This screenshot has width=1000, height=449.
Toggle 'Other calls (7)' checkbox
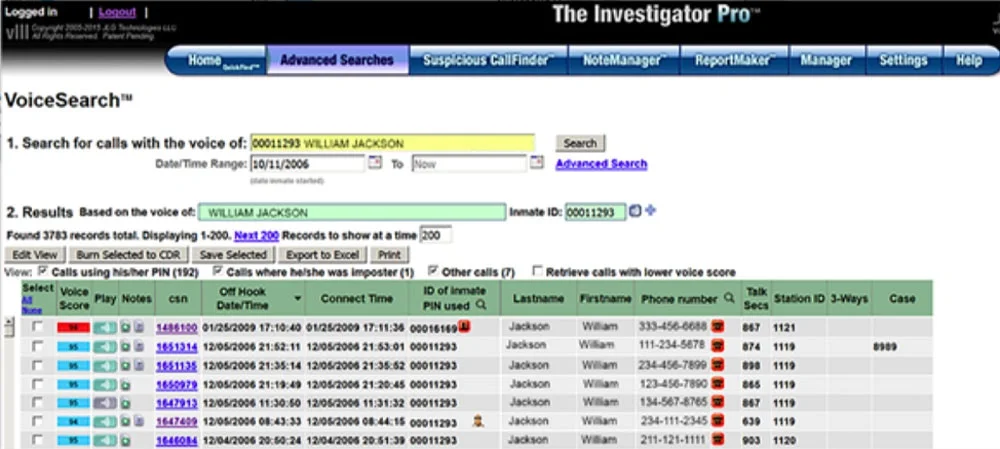pos(434,271)
